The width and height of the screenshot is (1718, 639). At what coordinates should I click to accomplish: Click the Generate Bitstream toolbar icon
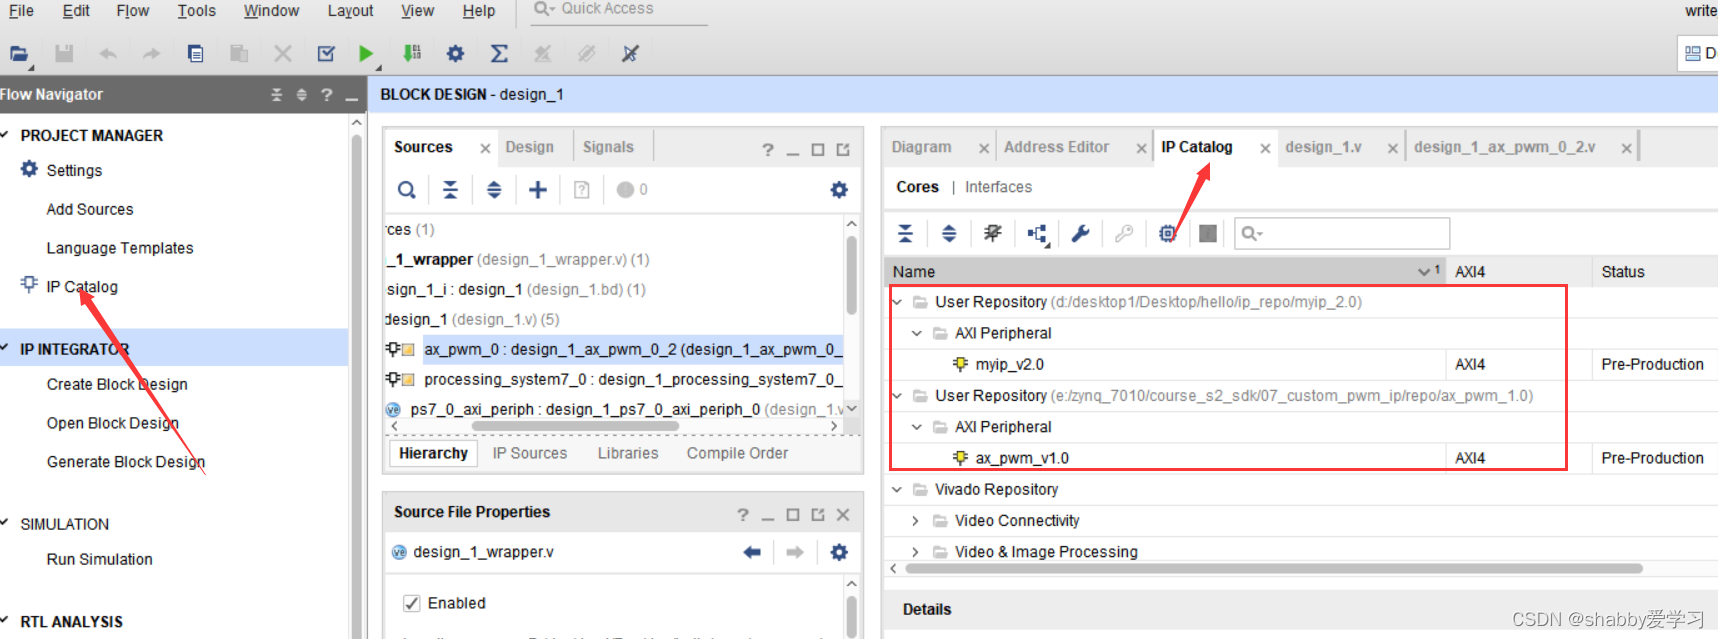[x=411, y=54]
